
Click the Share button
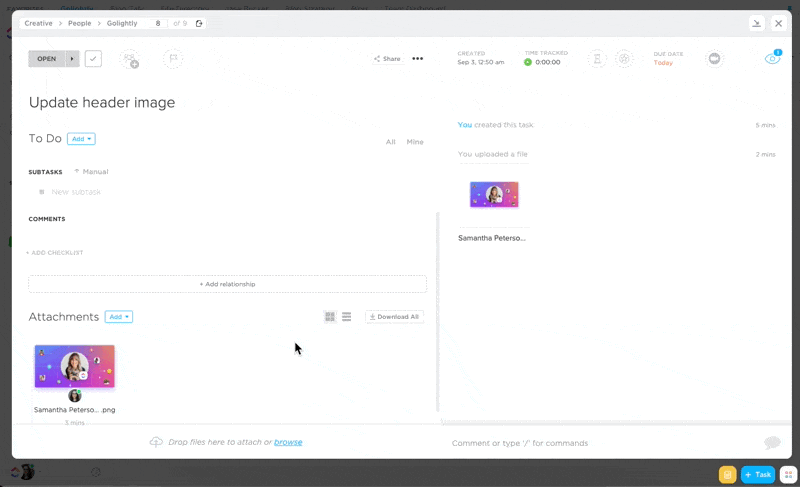(x=387, y=59)
